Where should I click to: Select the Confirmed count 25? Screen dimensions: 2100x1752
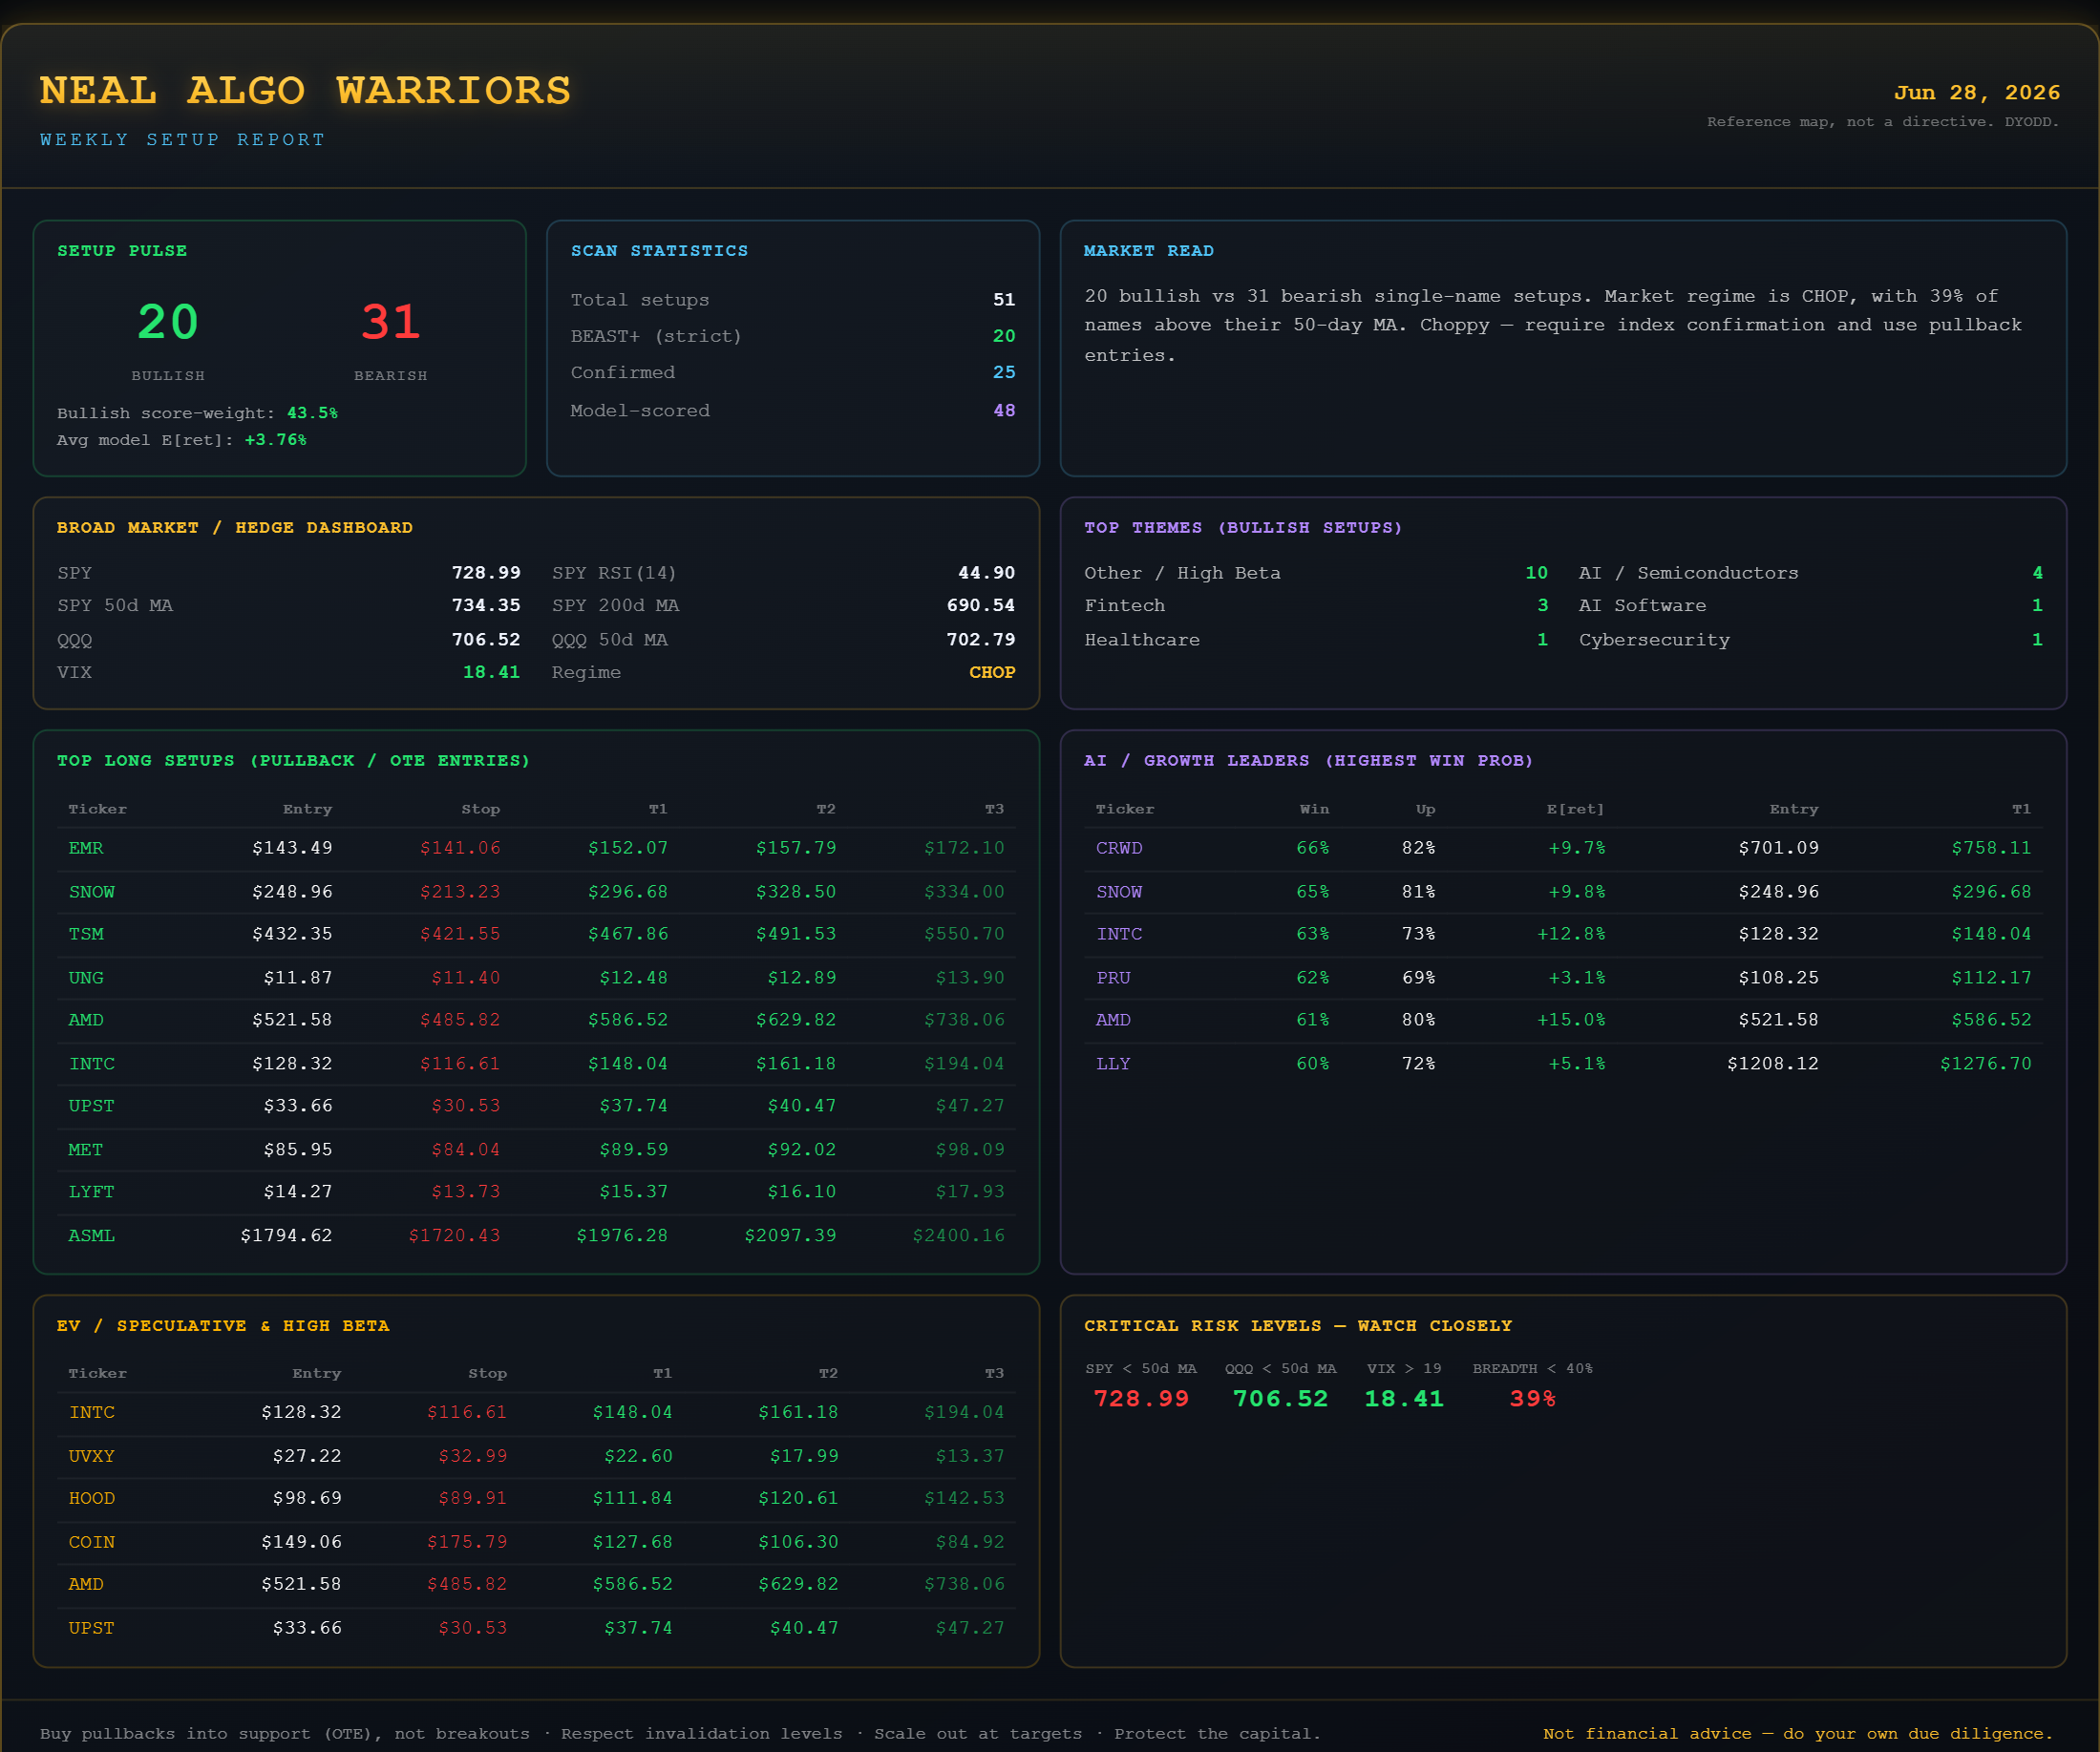pyautogui.click(x=1004, y=372)
